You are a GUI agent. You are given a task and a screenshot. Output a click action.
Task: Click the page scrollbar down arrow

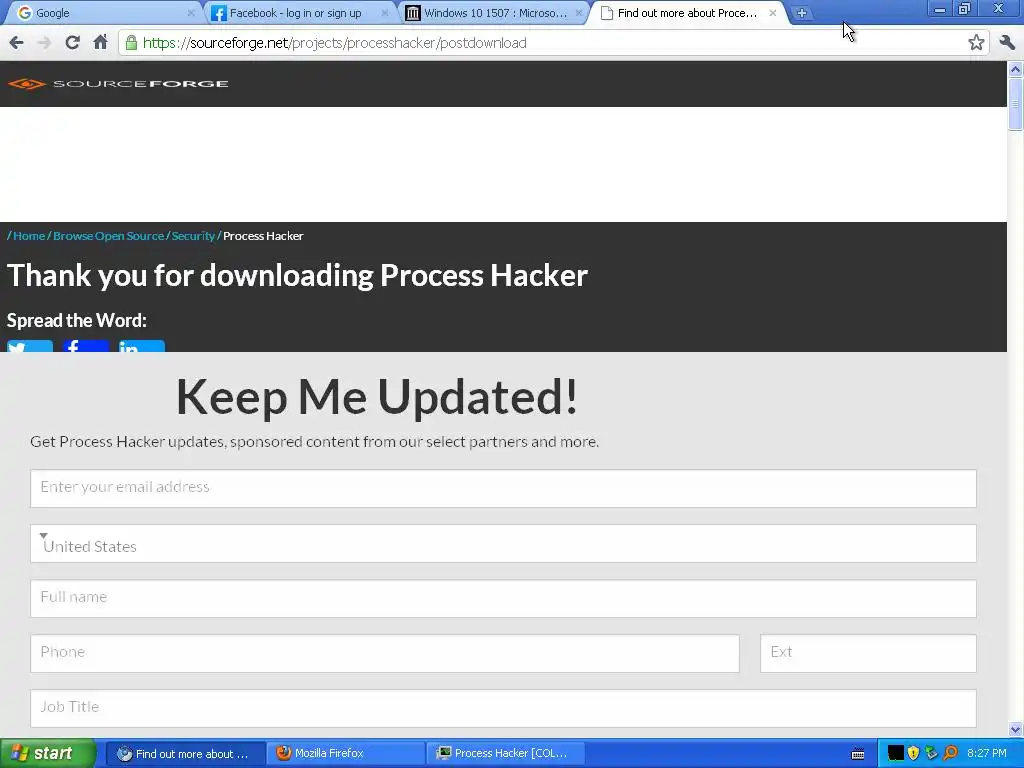coord(1016,729)
